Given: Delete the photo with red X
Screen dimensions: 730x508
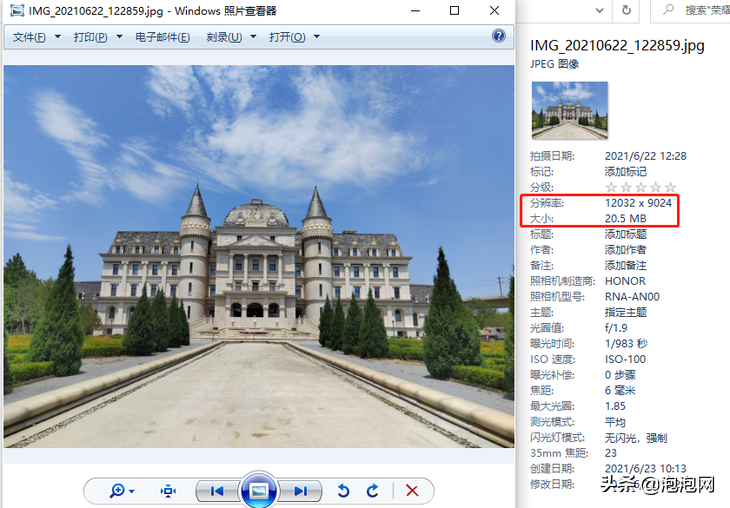Looking at the screenshot, I should tap(412, 491).
